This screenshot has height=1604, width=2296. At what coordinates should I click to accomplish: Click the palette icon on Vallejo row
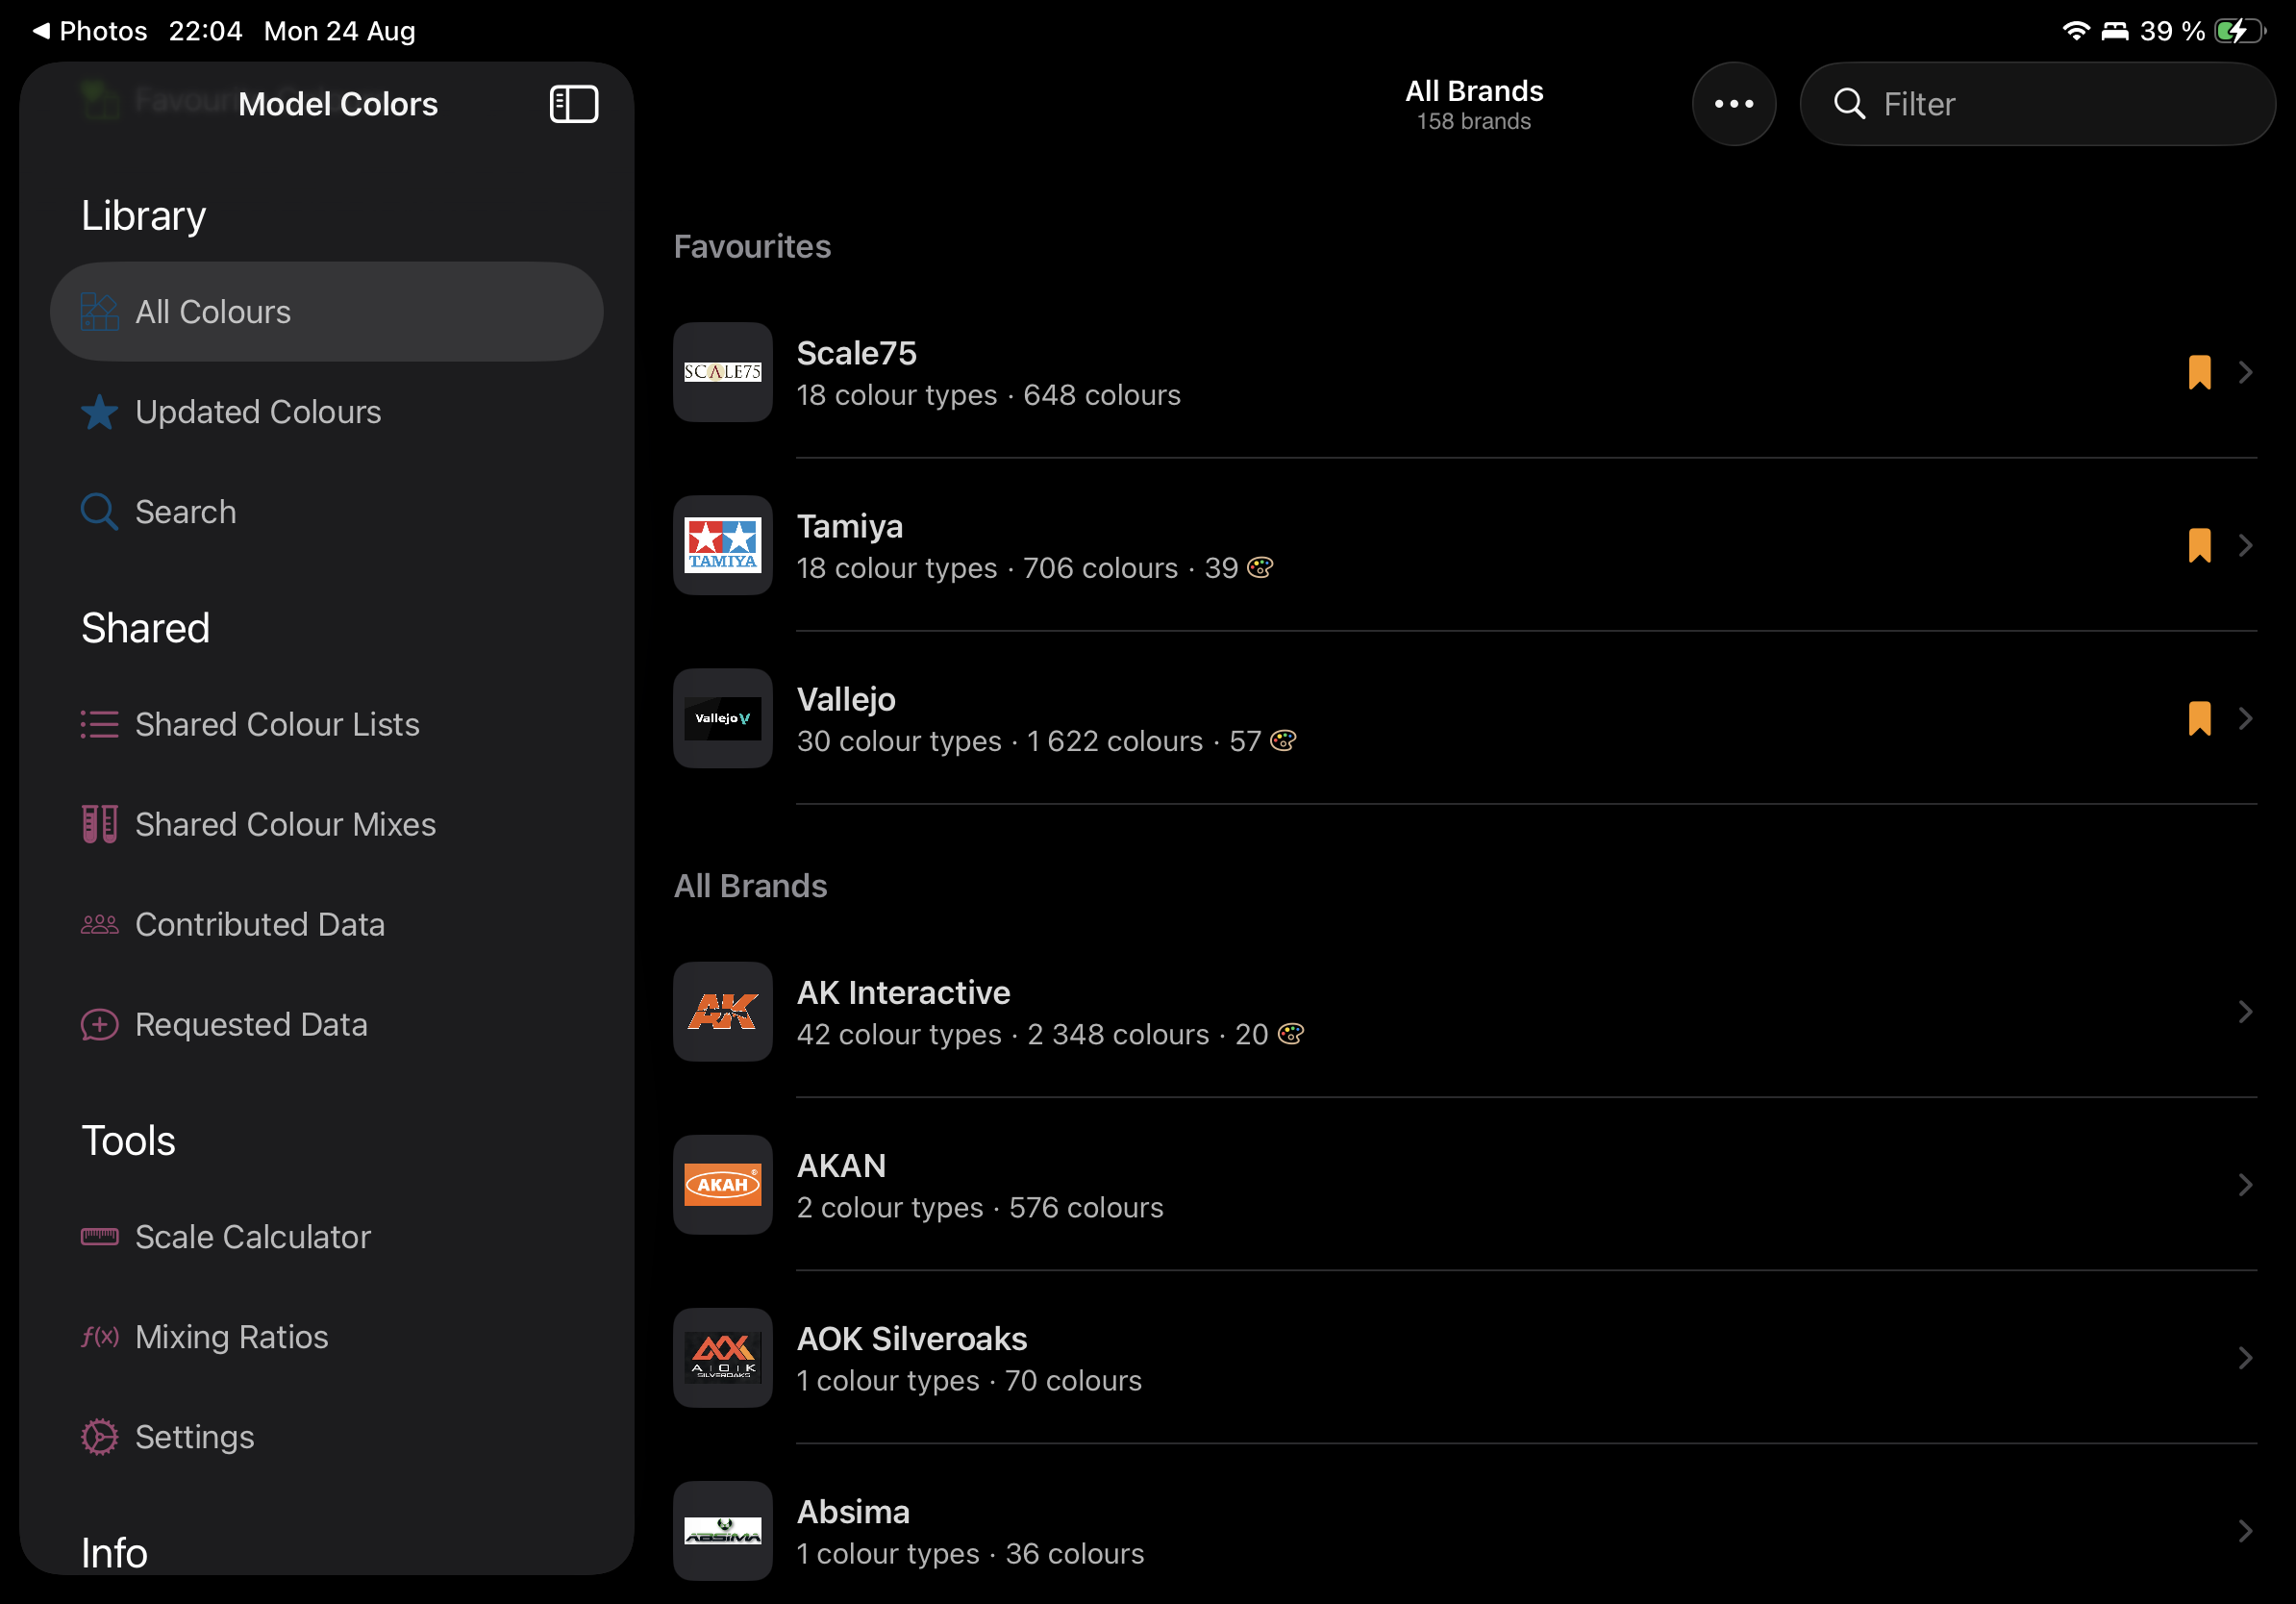point(1283,741)
